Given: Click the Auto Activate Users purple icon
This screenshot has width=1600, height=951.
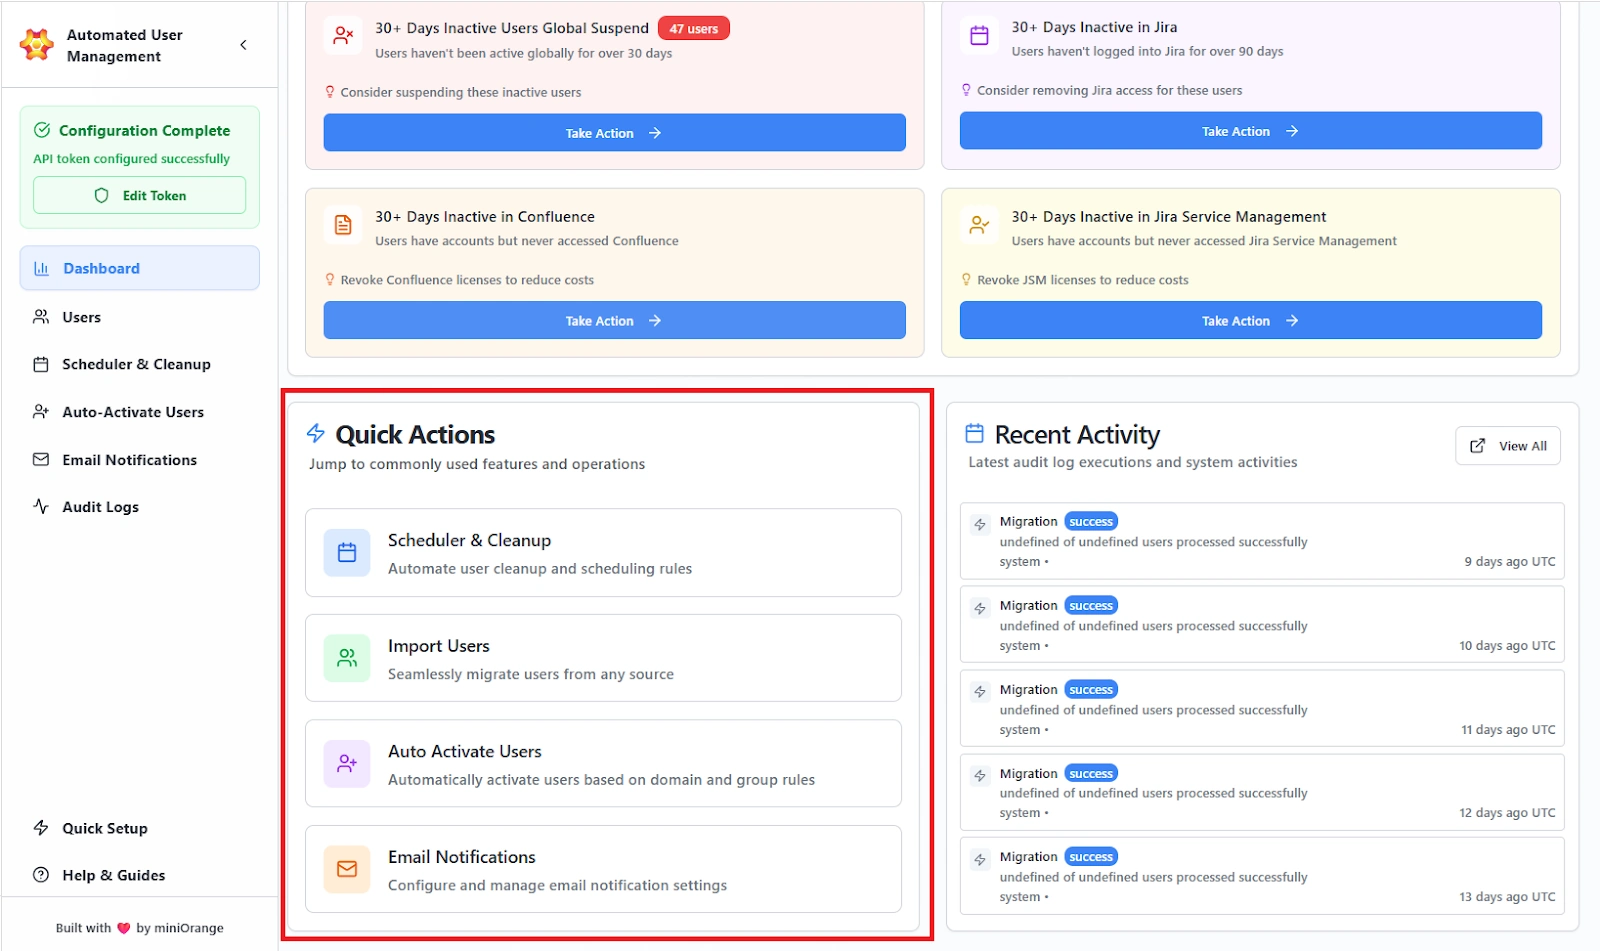Looking at the screenshot, I should pyautogui.click(x=346, y=764).
